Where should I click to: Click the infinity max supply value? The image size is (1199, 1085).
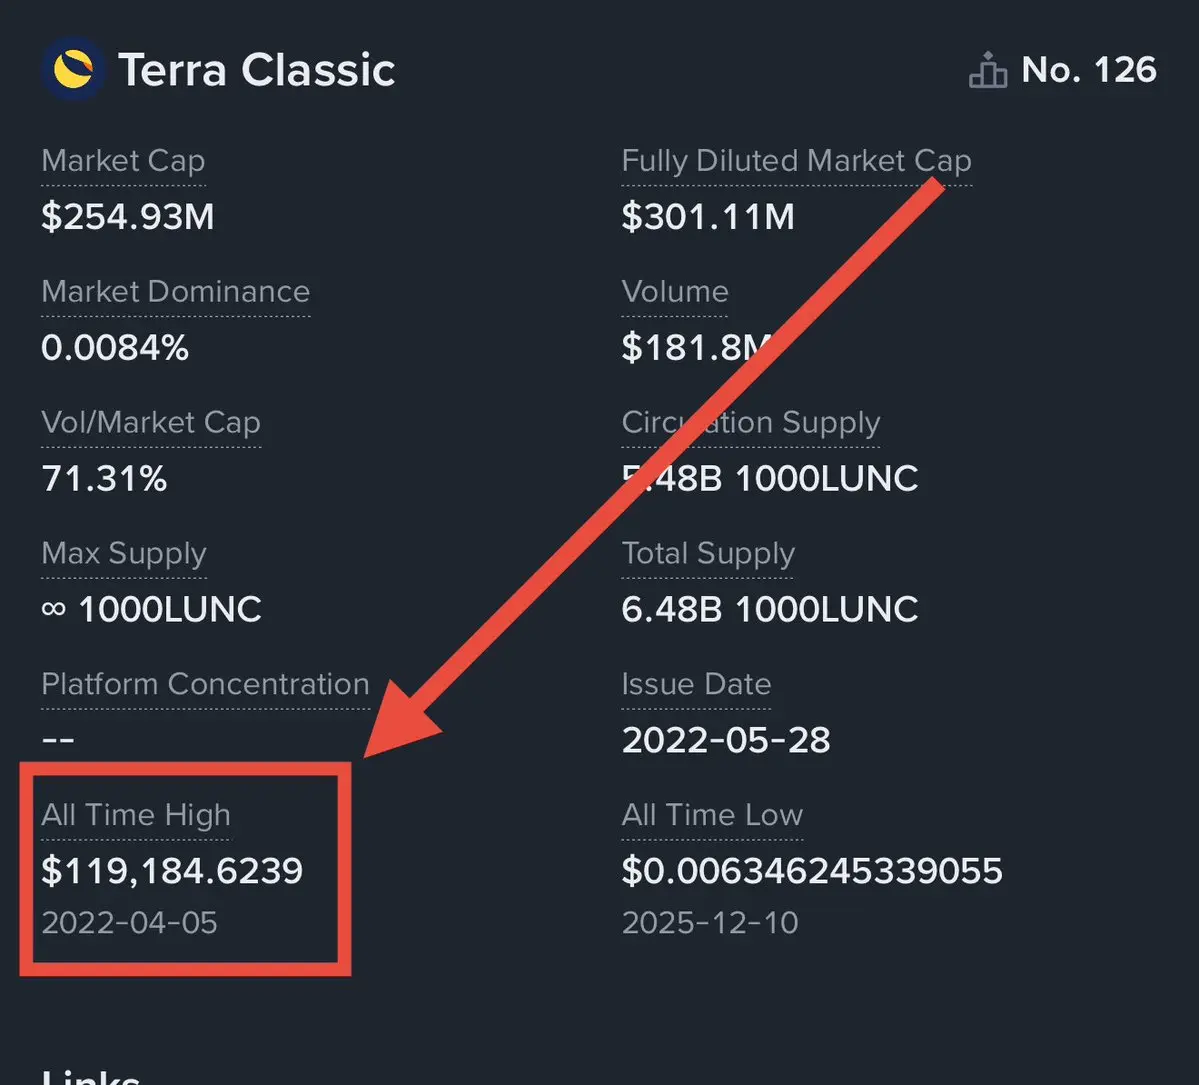(151, 609)
